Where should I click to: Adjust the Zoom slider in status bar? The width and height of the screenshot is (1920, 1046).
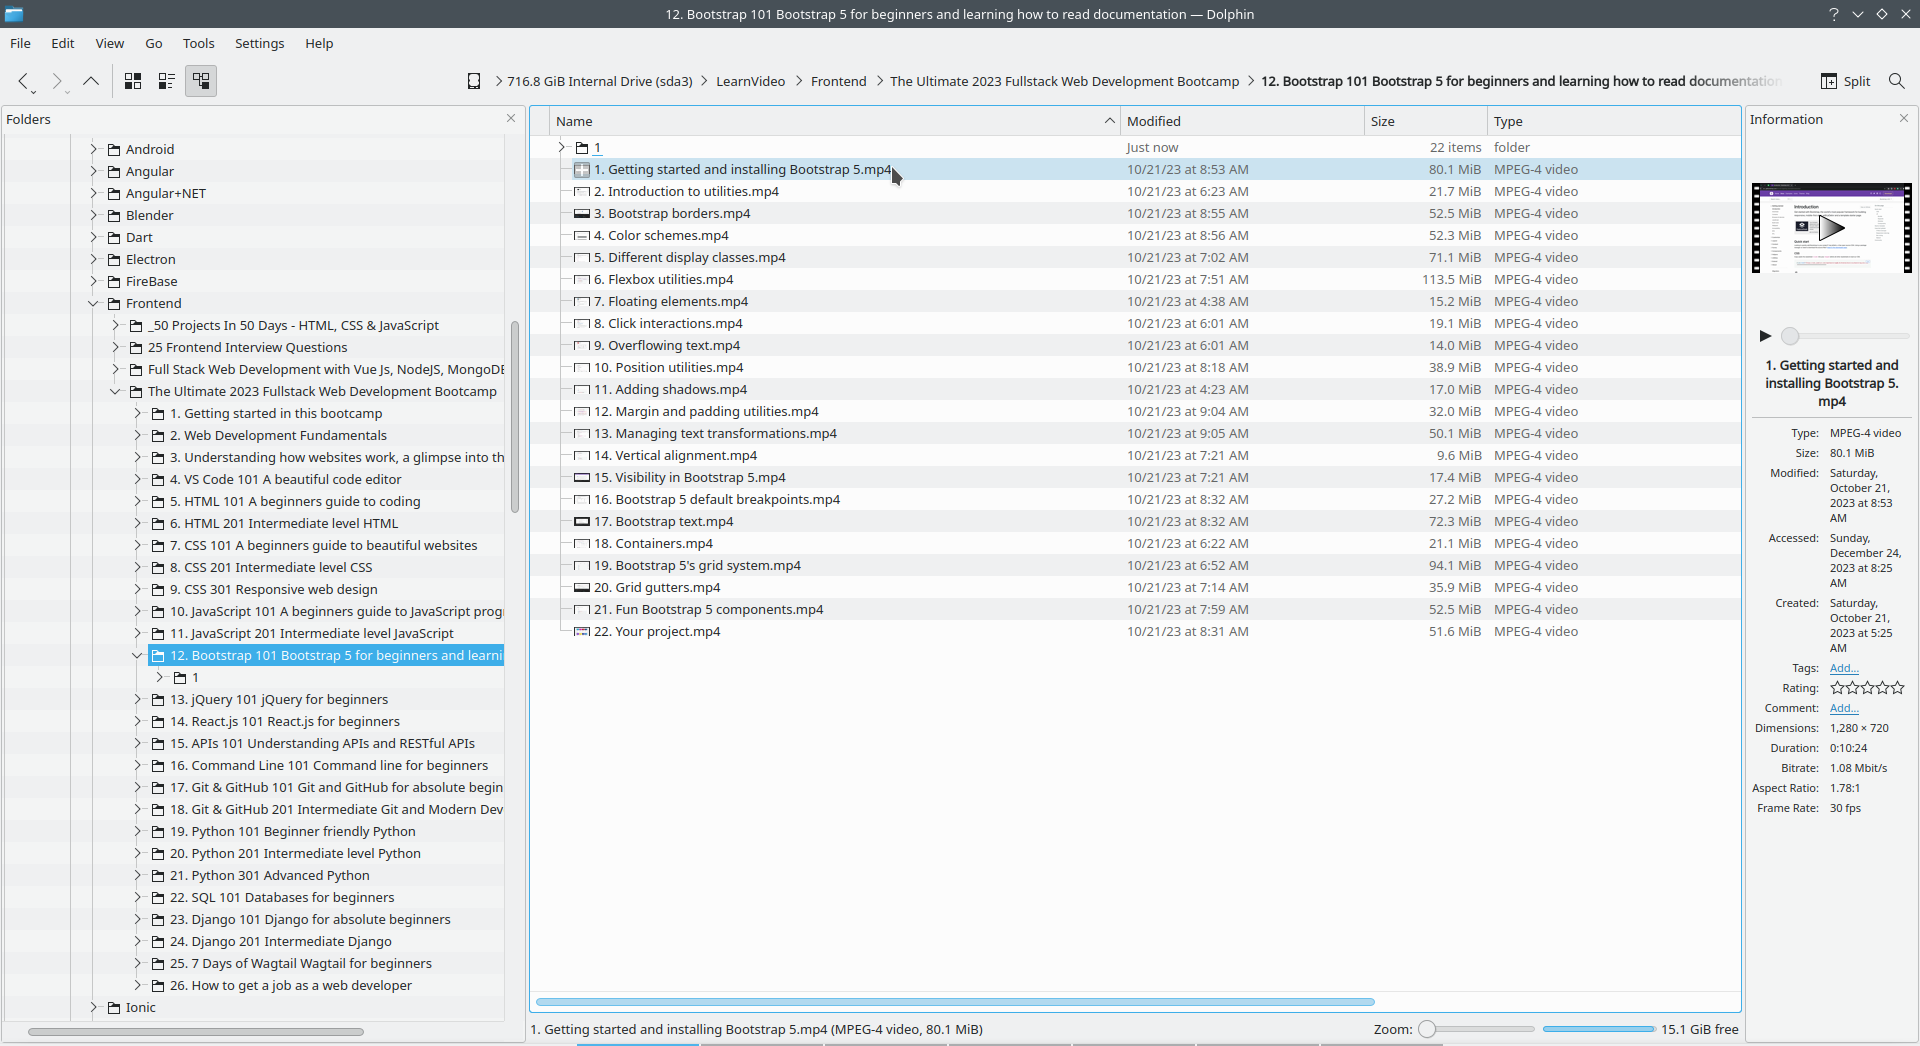click(1477, 1029)
